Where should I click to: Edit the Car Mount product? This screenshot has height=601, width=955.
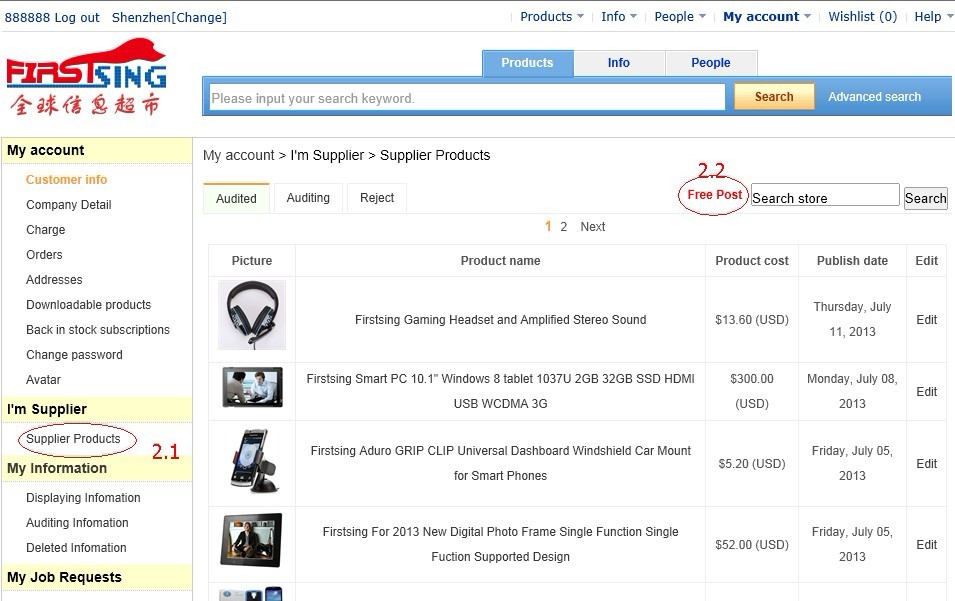(926, 463)
